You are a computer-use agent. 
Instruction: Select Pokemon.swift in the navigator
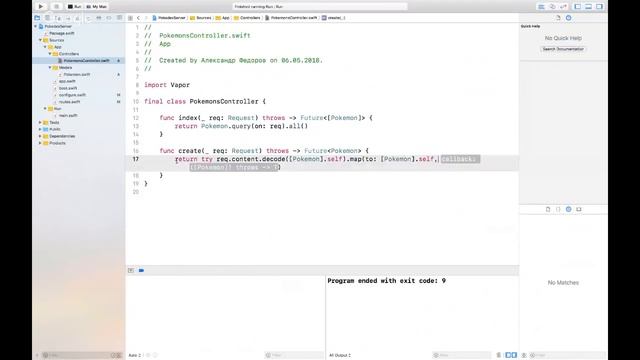point(77,74)
